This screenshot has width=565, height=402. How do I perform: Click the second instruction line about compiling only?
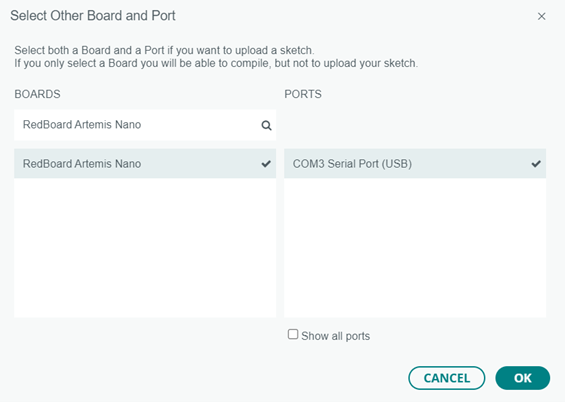[216, 63]
